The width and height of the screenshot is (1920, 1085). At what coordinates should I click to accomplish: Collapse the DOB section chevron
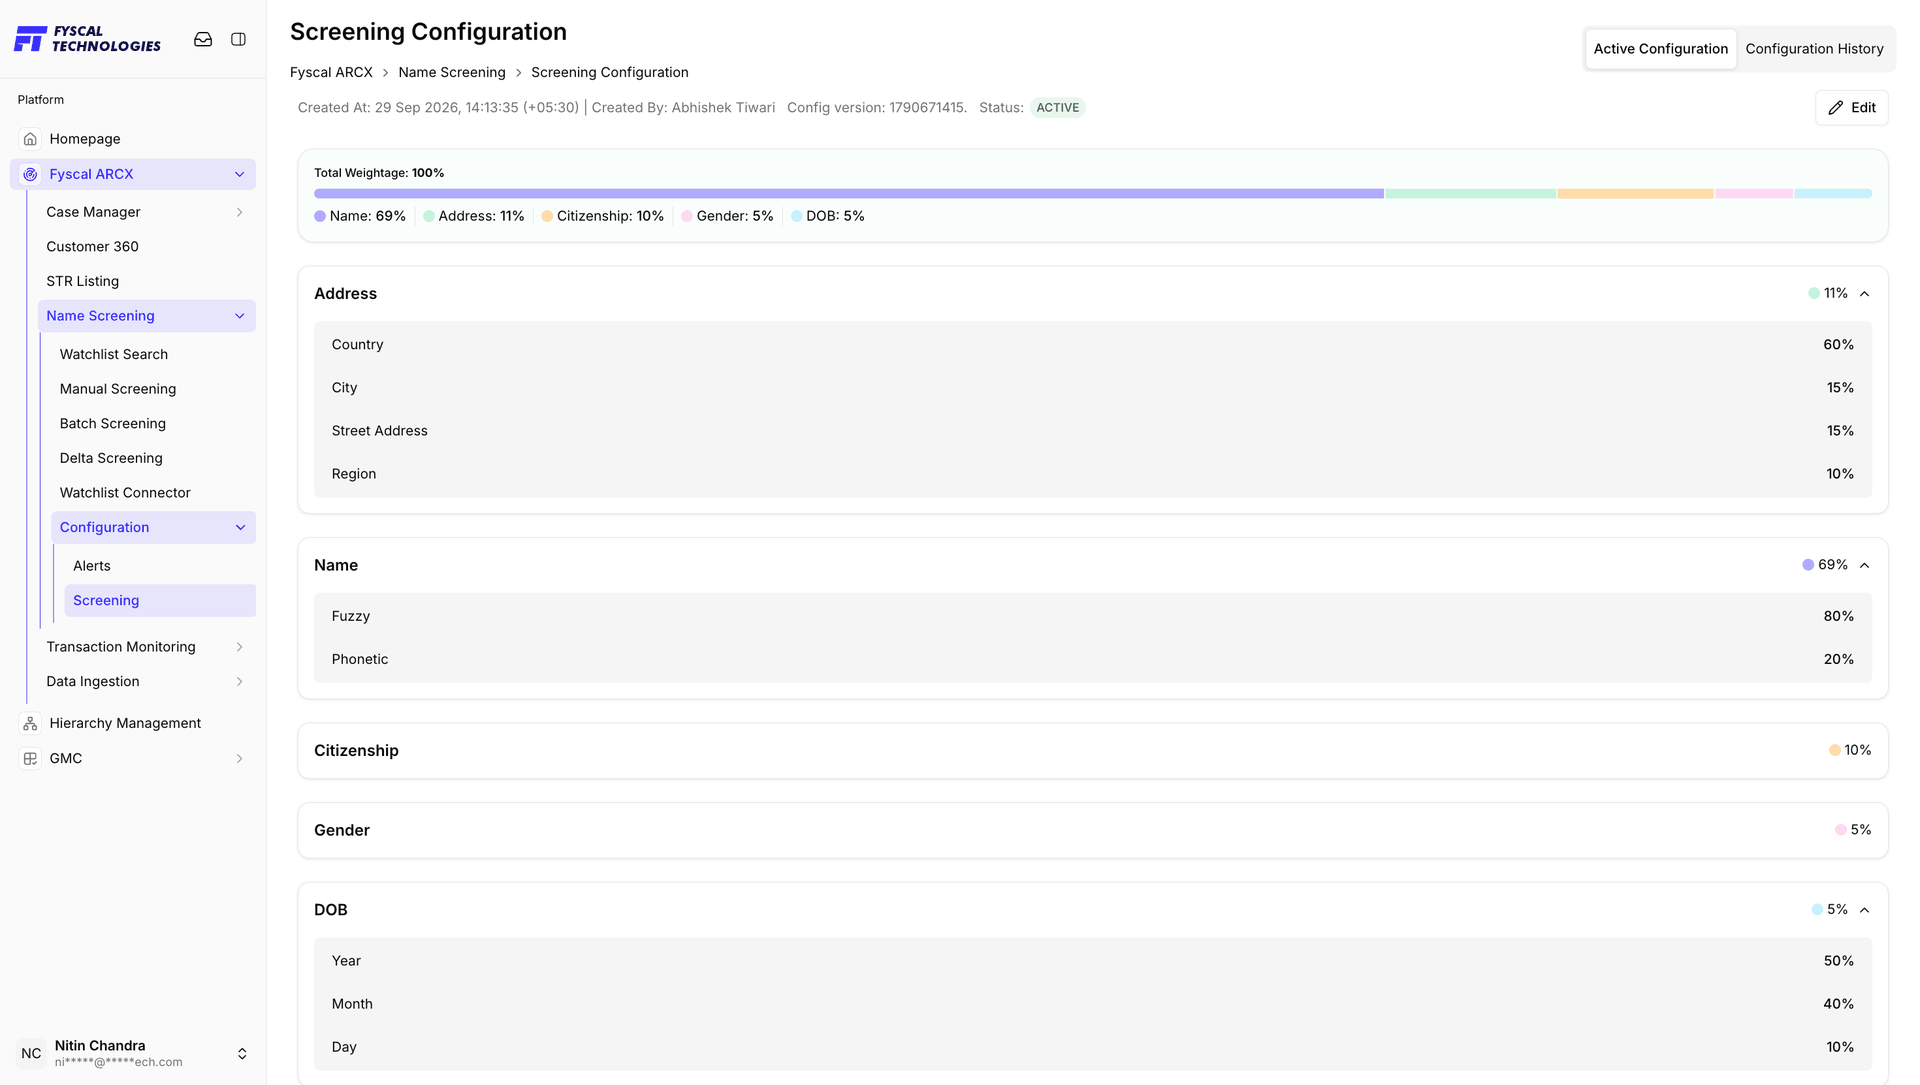pyautogui.click(x=1864, y=910)
